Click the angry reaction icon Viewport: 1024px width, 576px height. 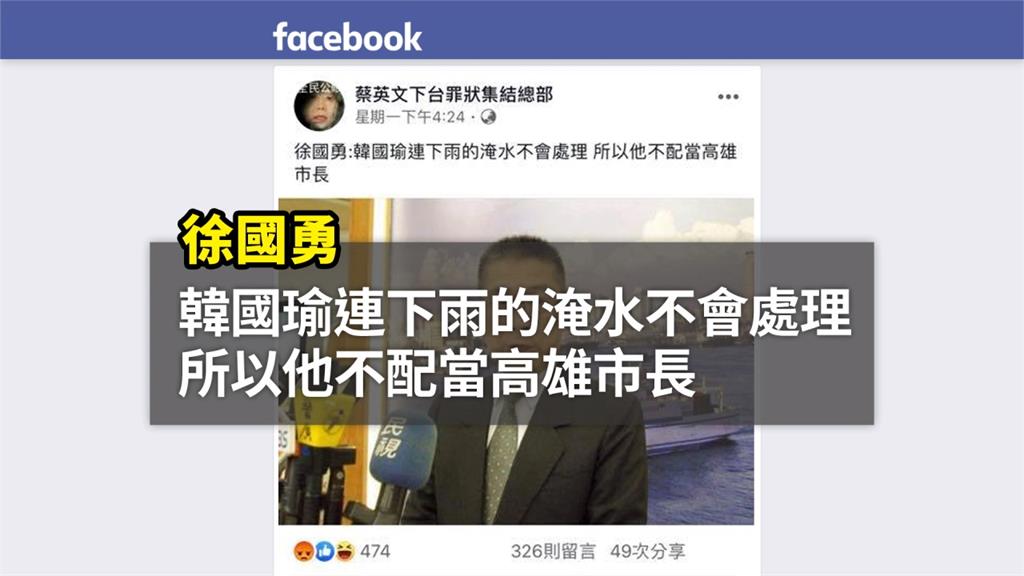pyautogui.click(x=304, y=551)
